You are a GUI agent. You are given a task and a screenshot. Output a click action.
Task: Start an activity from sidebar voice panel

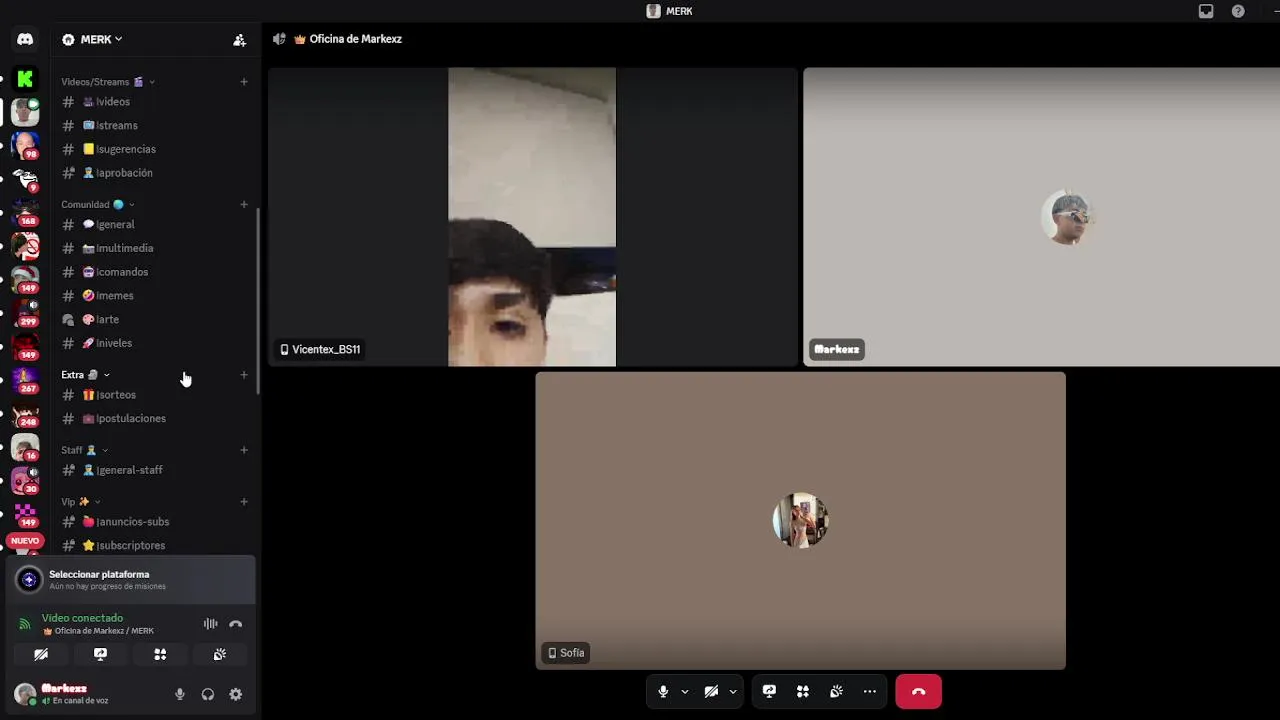pos(160,654)
